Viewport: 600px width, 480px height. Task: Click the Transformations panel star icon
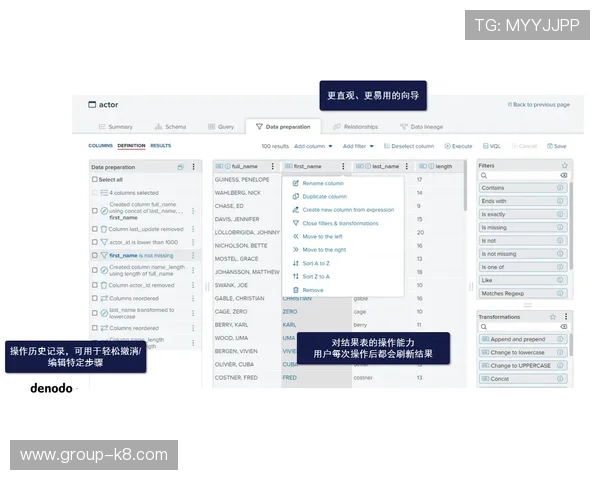pos(553,317)
